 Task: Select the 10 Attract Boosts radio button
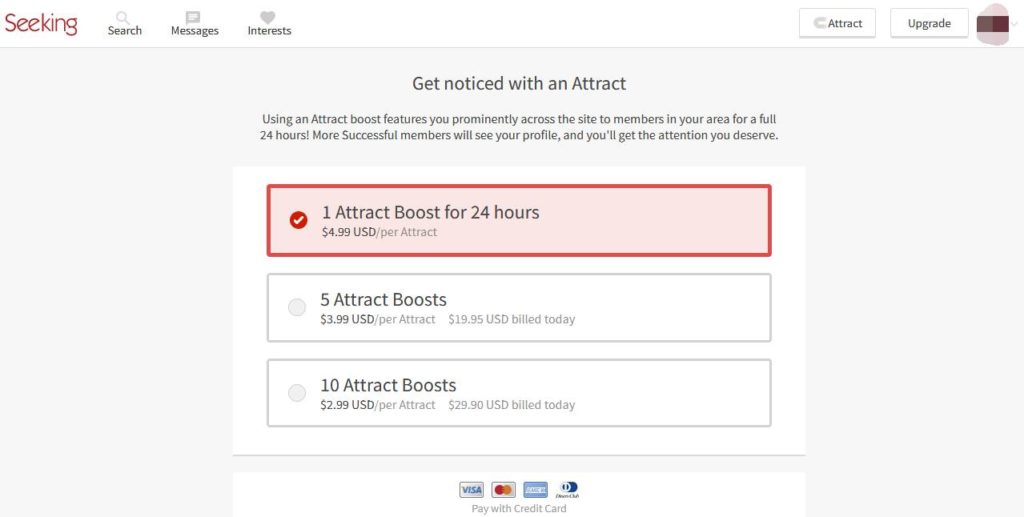pyautogui.click(x=297, y=393)
